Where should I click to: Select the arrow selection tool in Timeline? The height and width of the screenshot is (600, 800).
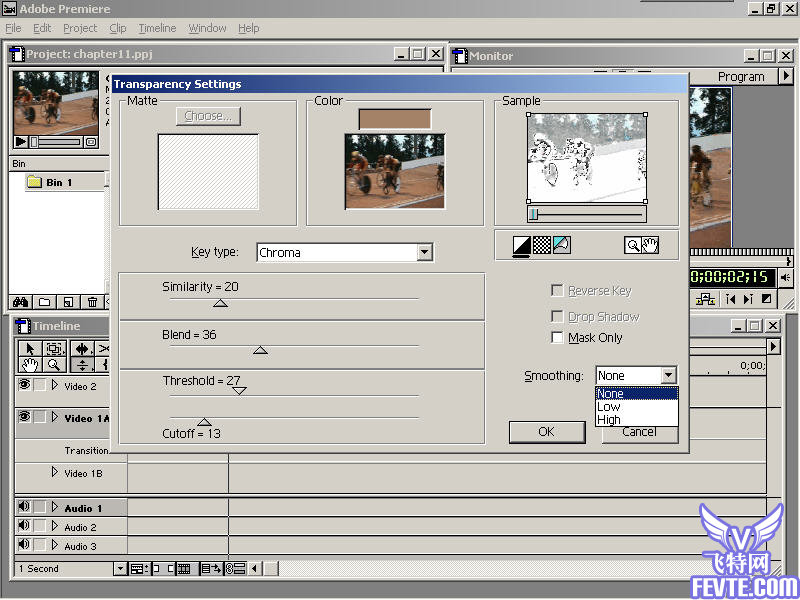coord(30,349)
